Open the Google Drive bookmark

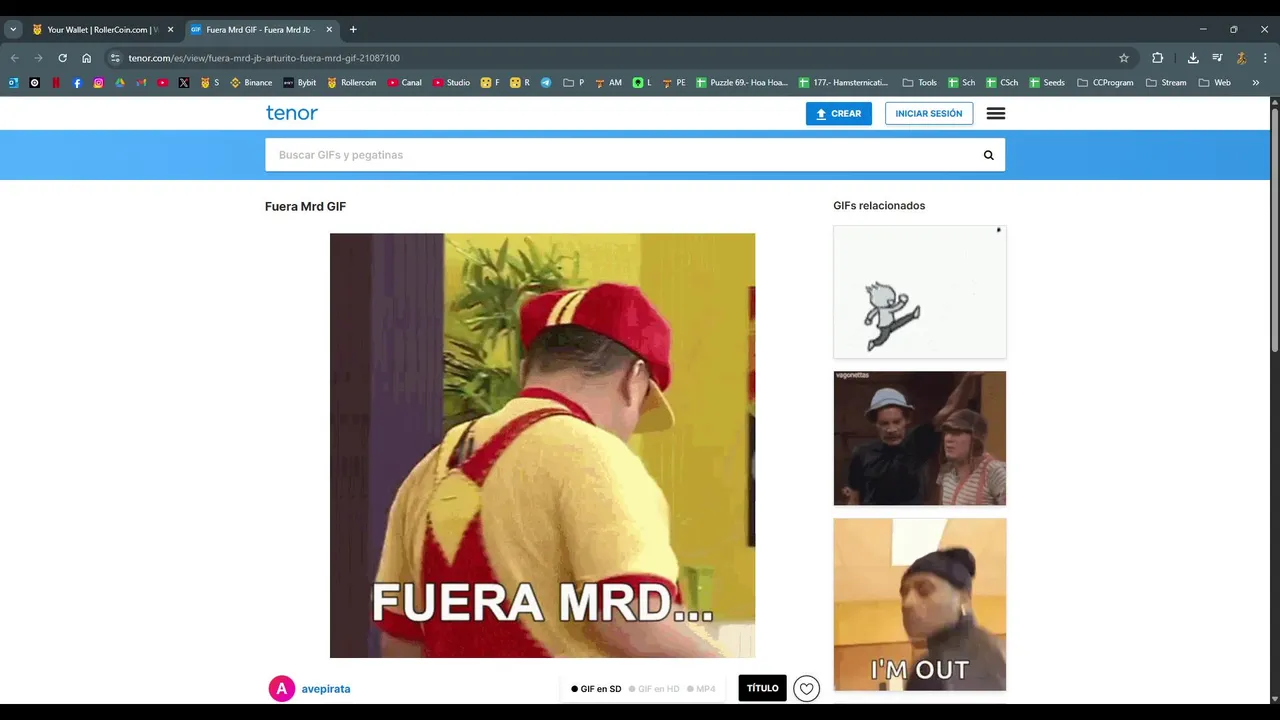[x=120, y=83]
